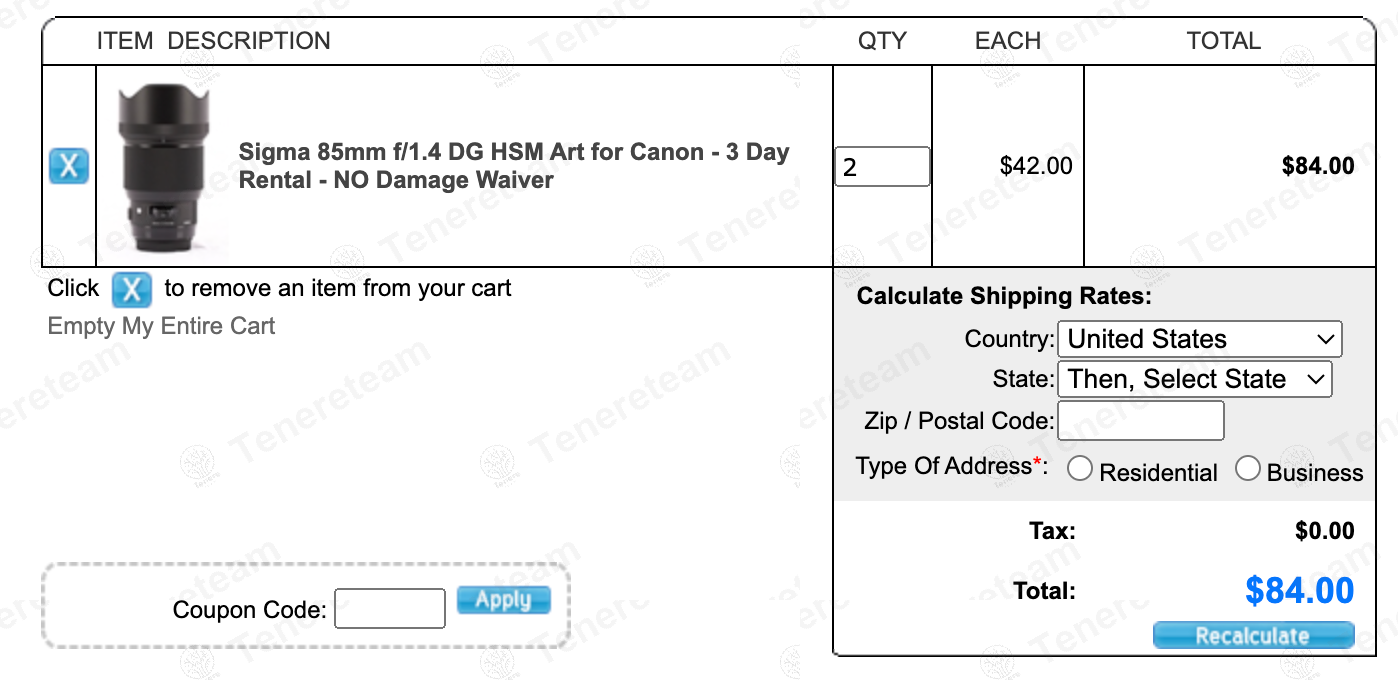Image resolution: width=1398 pixels, height=680 pixels.
Task: Click Empty My Entire Cart link
Action: tap(161, 326)
